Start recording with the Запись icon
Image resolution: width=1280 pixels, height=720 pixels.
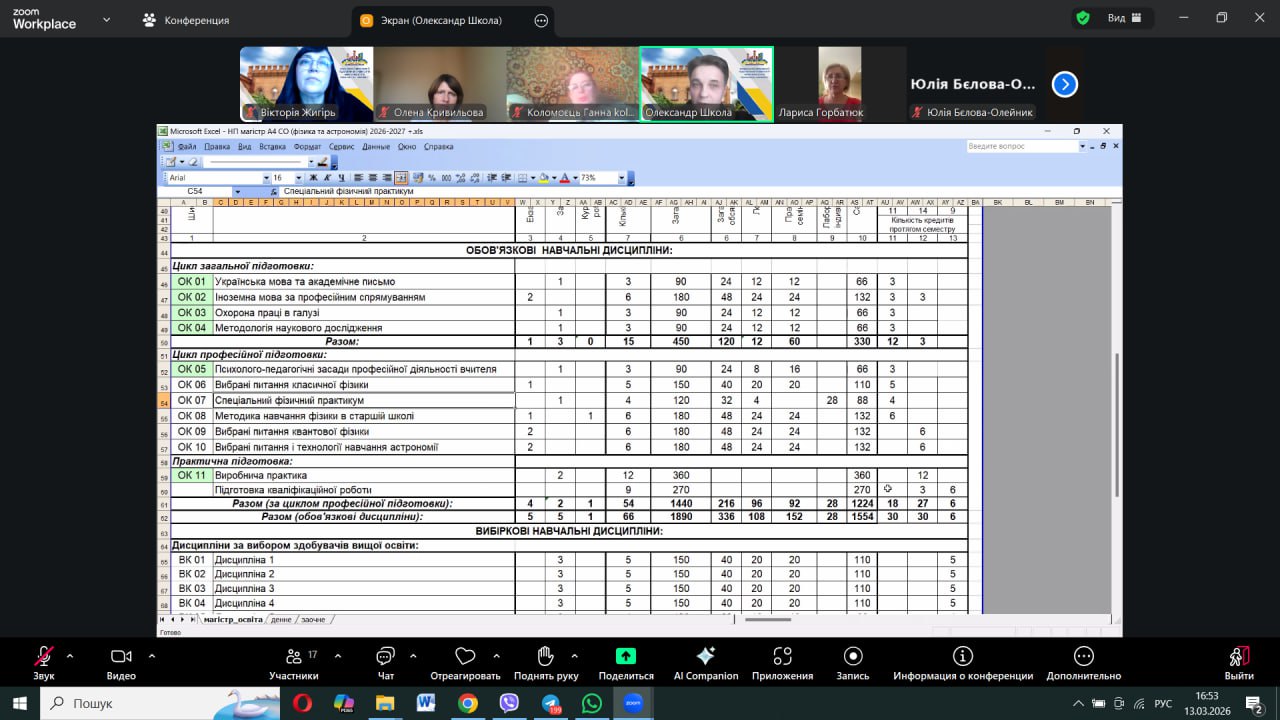[x=853, y=656]
